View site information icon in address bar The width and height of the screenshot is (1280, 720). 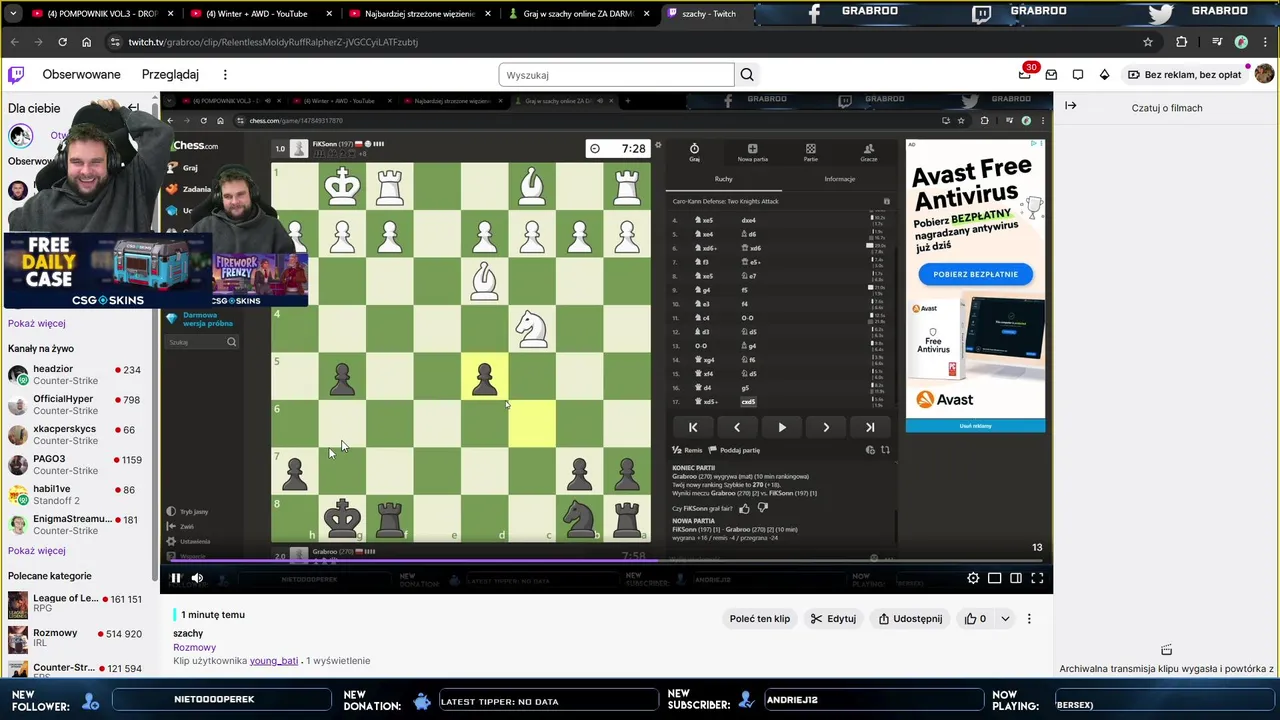click(115, 42)
